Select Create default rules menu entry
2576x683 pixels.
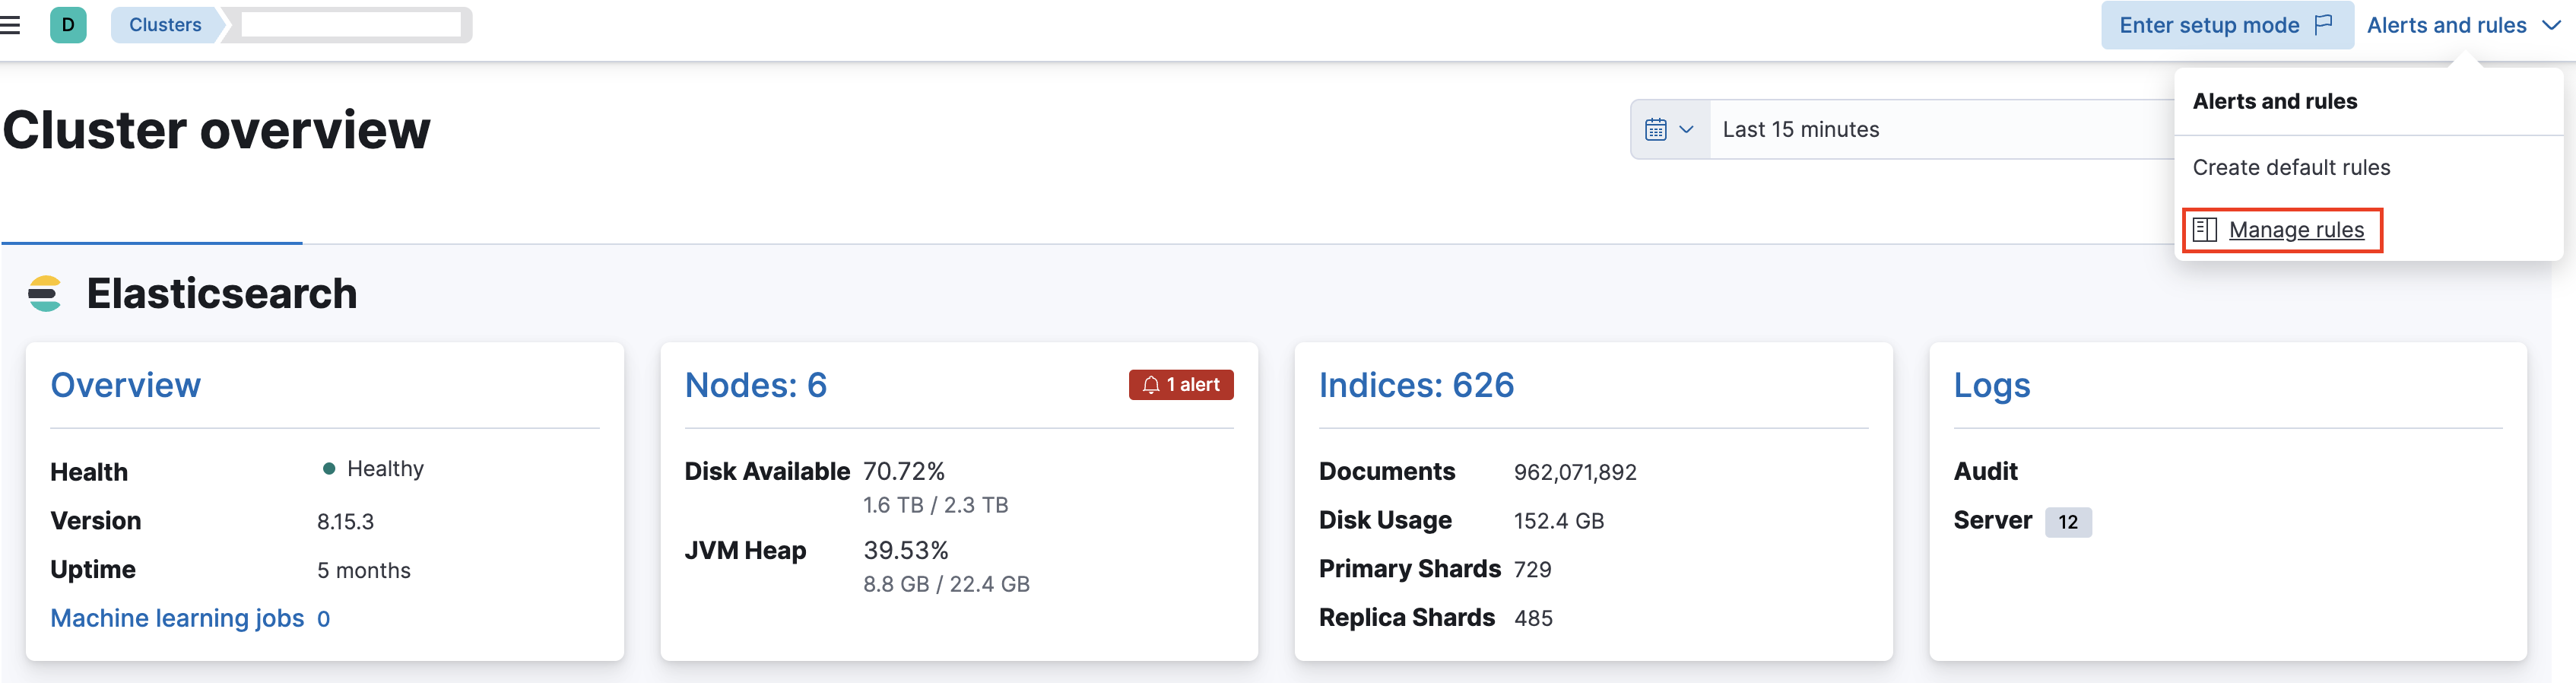click(2291, 167)
